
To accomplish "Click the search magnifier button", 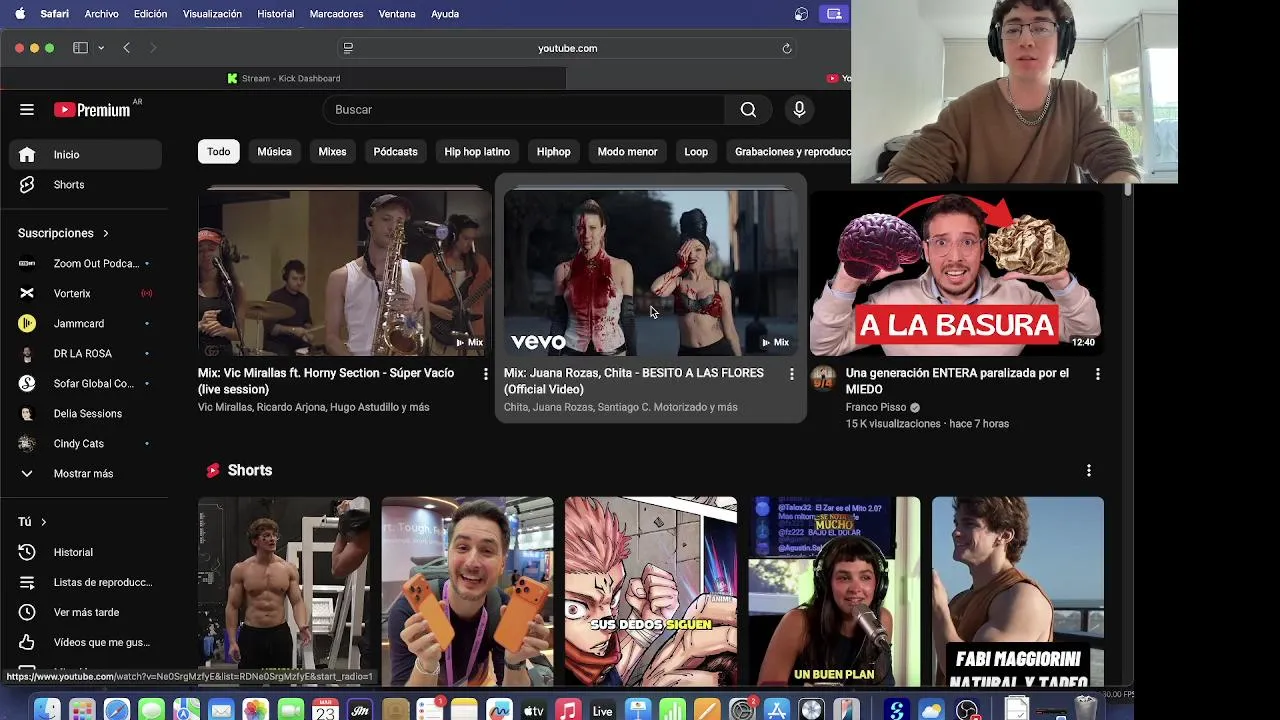I will pos(748,110).
